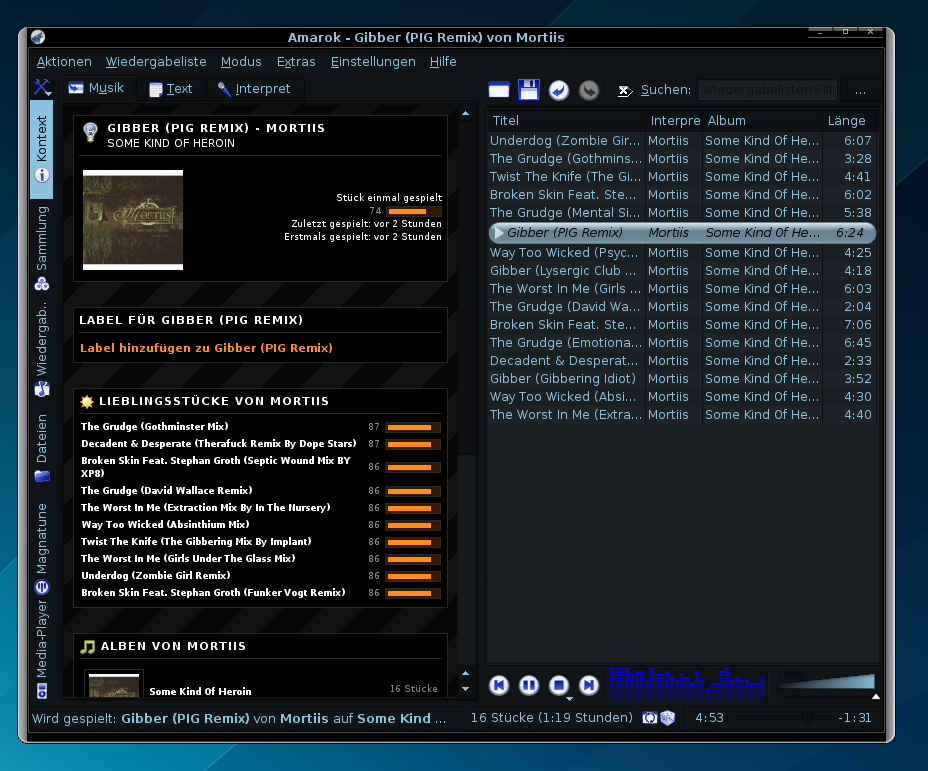Screen dimensions: 928x771
Task: Click the context browser scroll-up arrow at top
Action: [465, 113]
